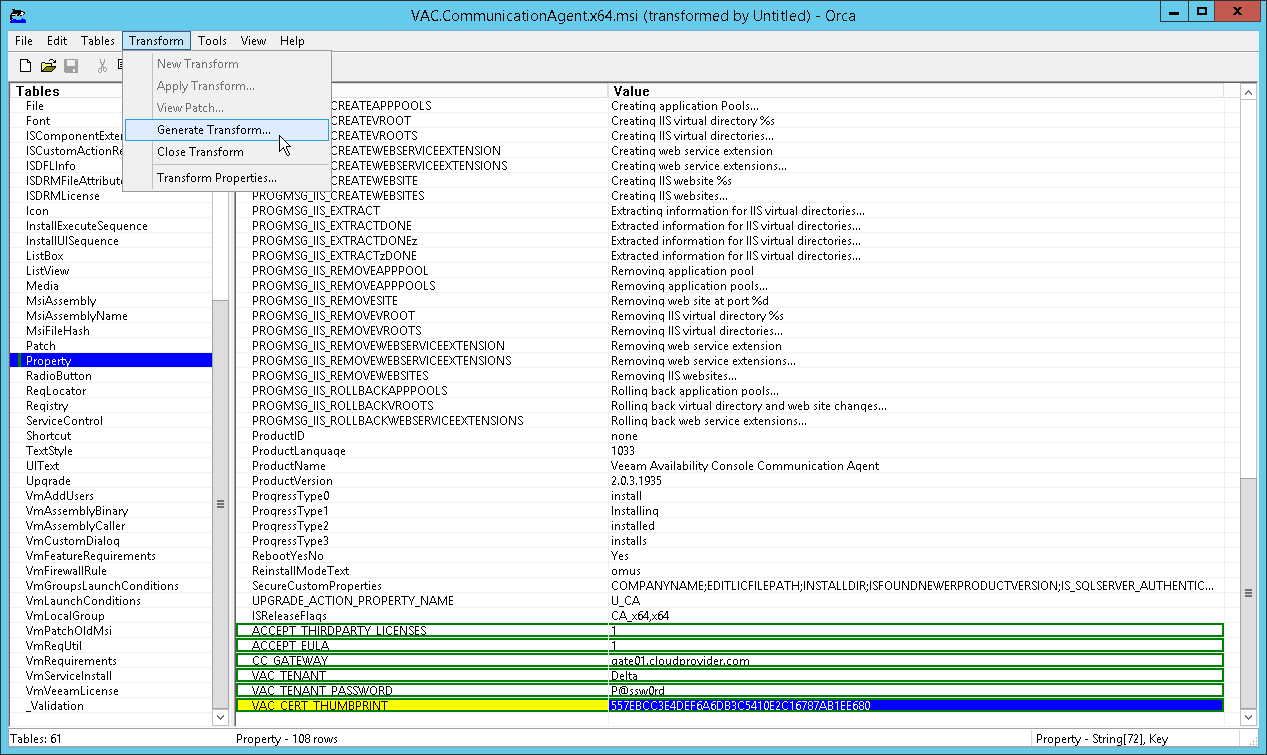Close the open Transform menu
The height and width of the screenshot is (755, 1267).
click(156, 41)
